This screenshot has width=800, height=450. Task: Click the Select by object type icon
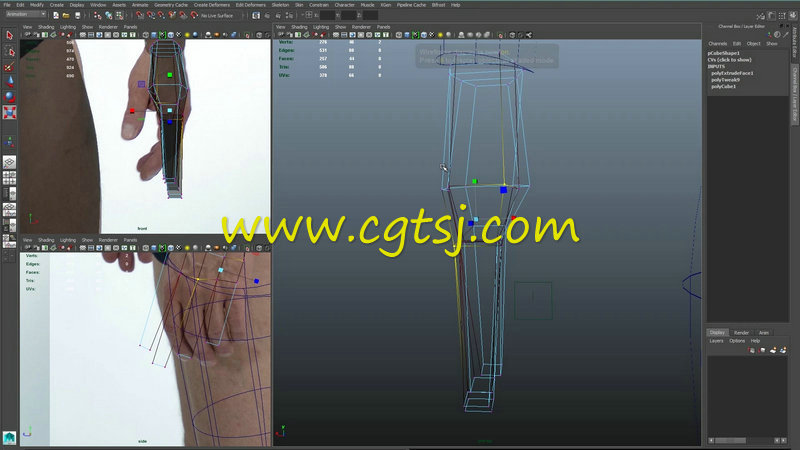pyautogui.click(x=108, y=15)
